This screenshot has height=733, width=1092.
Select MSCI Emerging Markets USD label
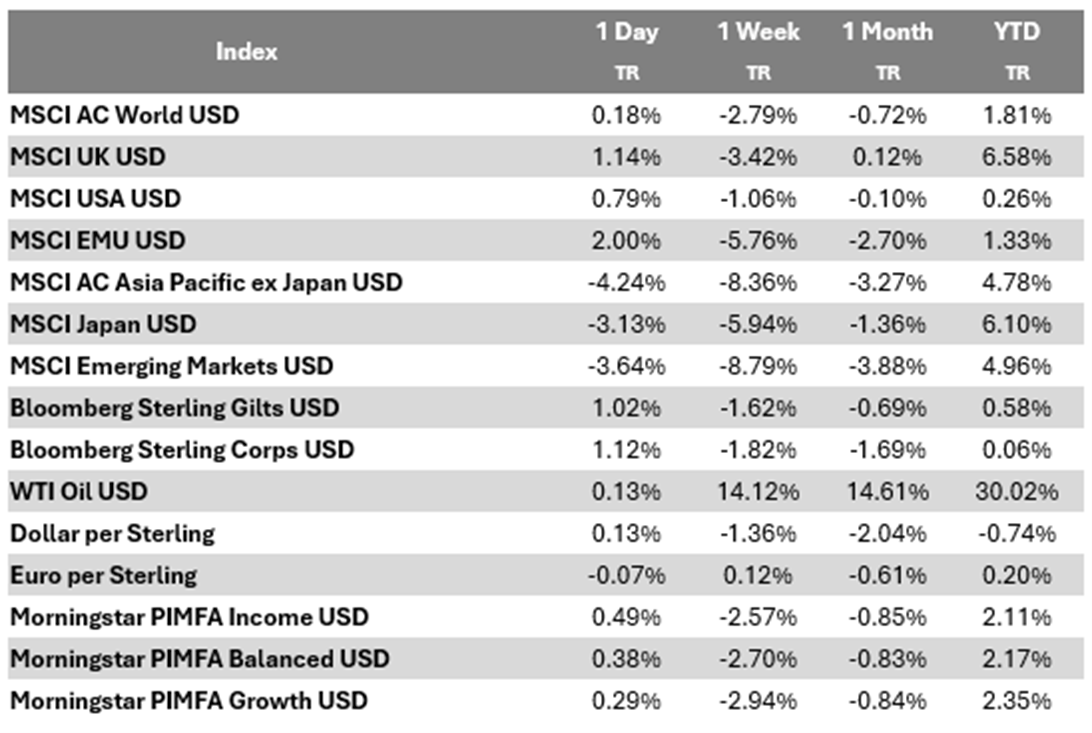tap(172, 367)
